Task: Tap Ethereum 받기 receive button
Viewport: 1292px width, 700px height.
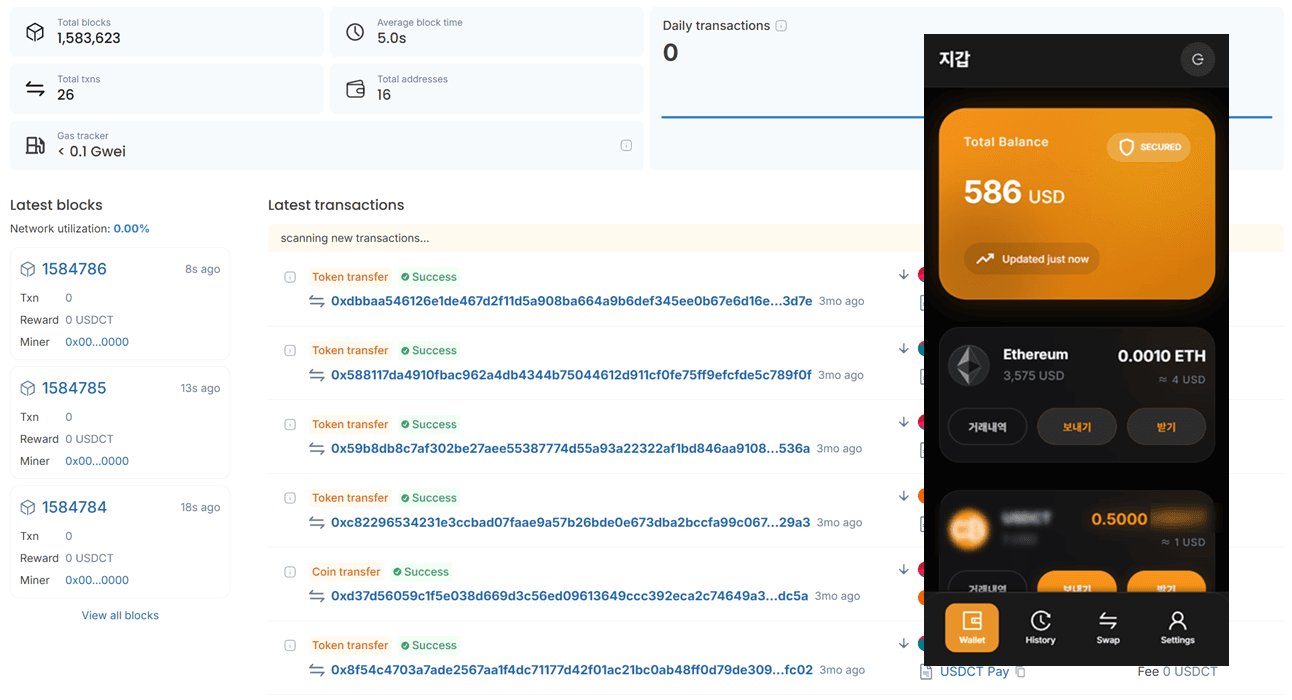Action: click(1166, 427)
